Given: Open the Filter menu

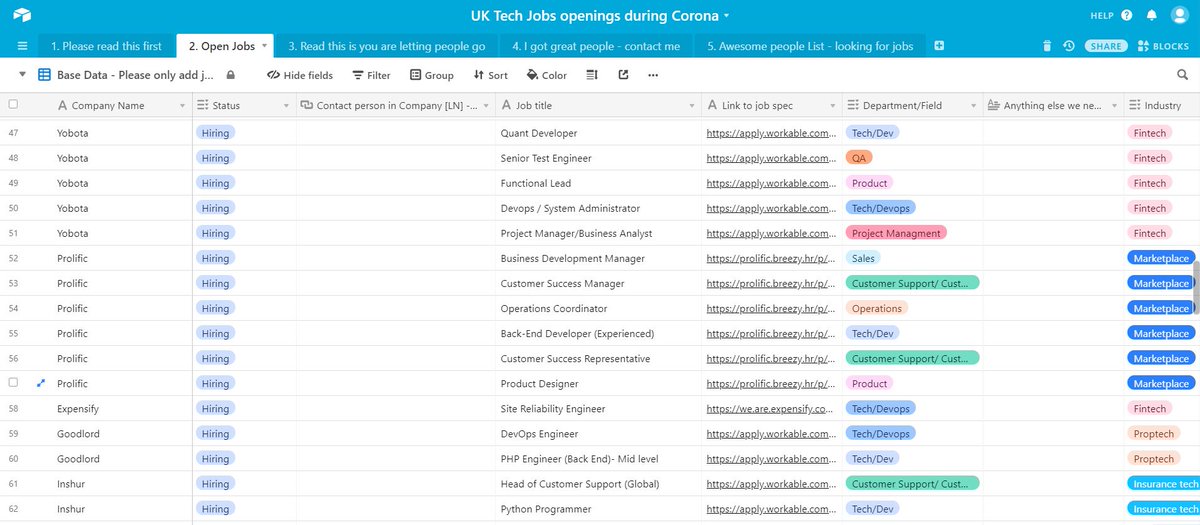Looking at the screenshot, I should pos(371,75).
